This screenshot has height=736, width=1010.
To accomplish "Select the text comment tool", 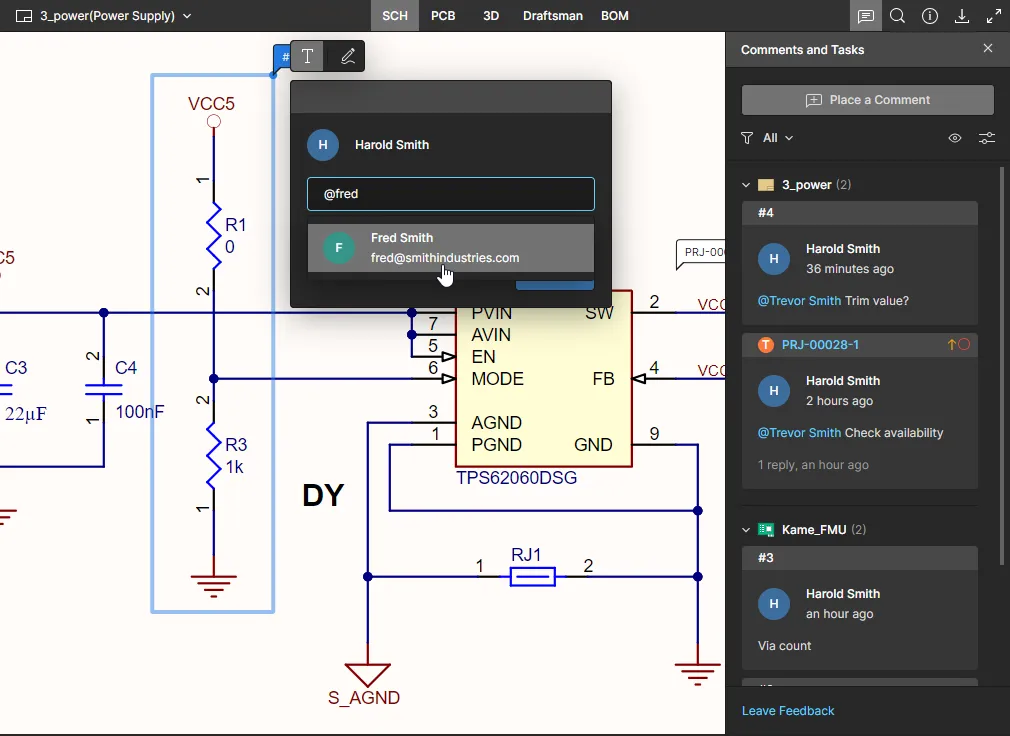I will [308, 57].
